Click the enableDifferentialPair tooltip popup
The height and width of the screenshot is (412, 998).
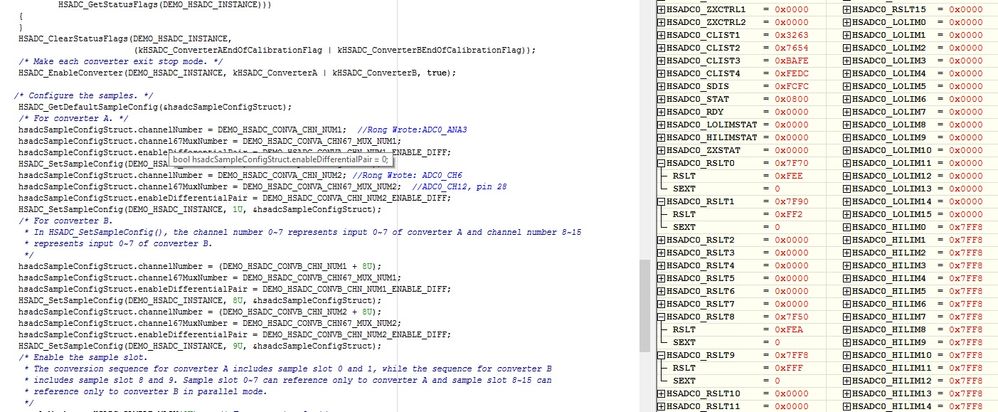point(280,159)
